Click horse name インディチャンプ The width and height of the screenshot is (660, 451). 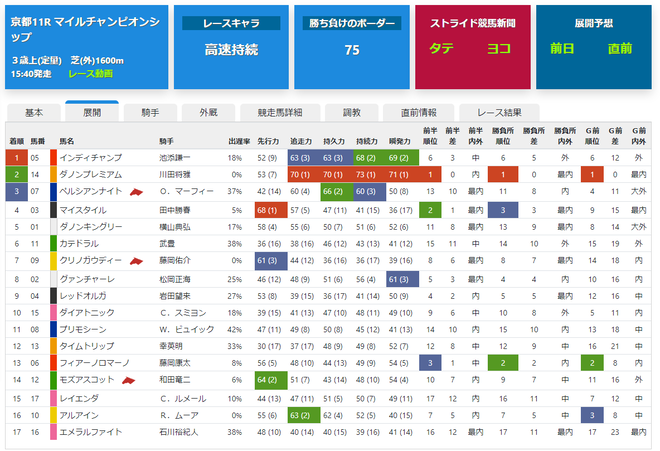tap(90, 157)
